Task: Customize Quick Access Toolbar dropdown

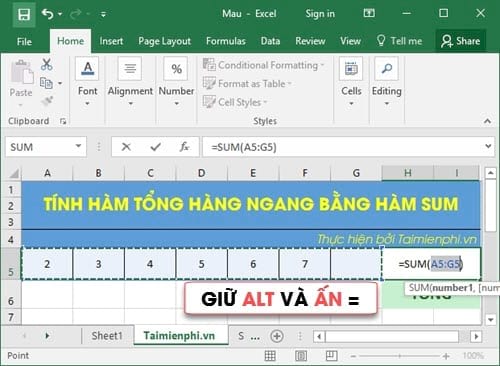Action: coord(103,14)
